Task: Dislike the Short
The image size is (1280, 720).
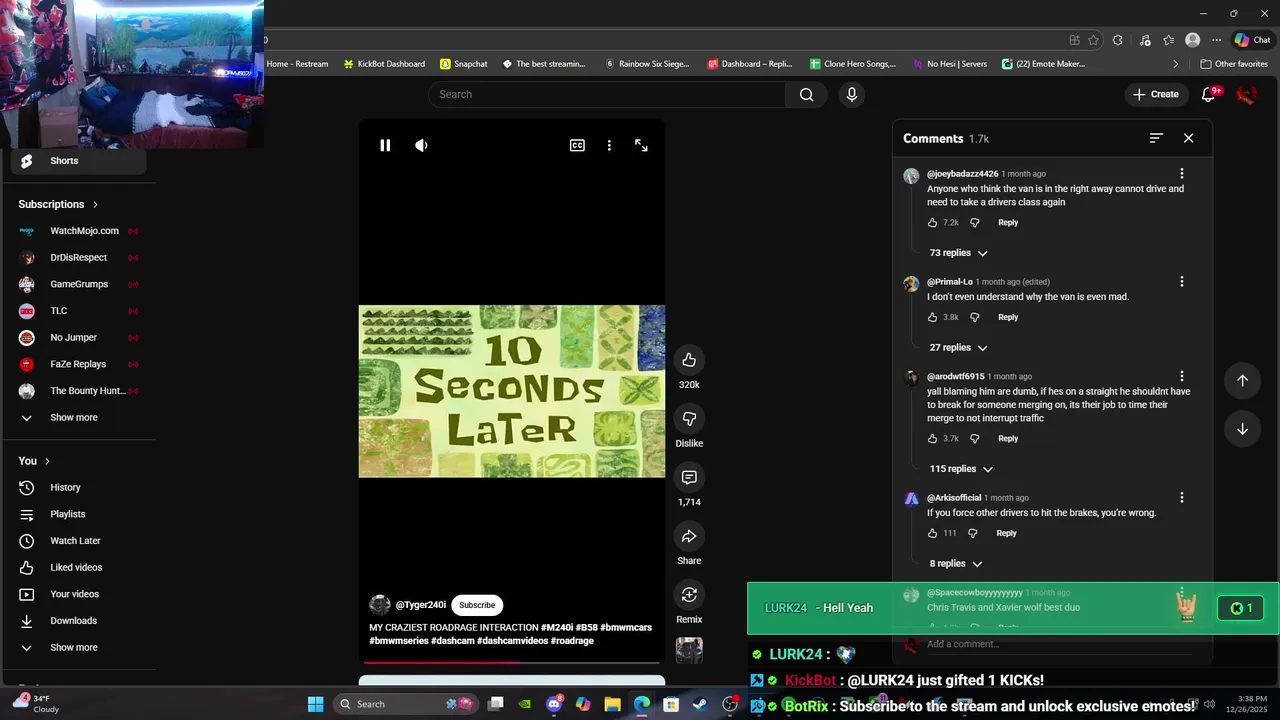Action: [x=689, y=418]
